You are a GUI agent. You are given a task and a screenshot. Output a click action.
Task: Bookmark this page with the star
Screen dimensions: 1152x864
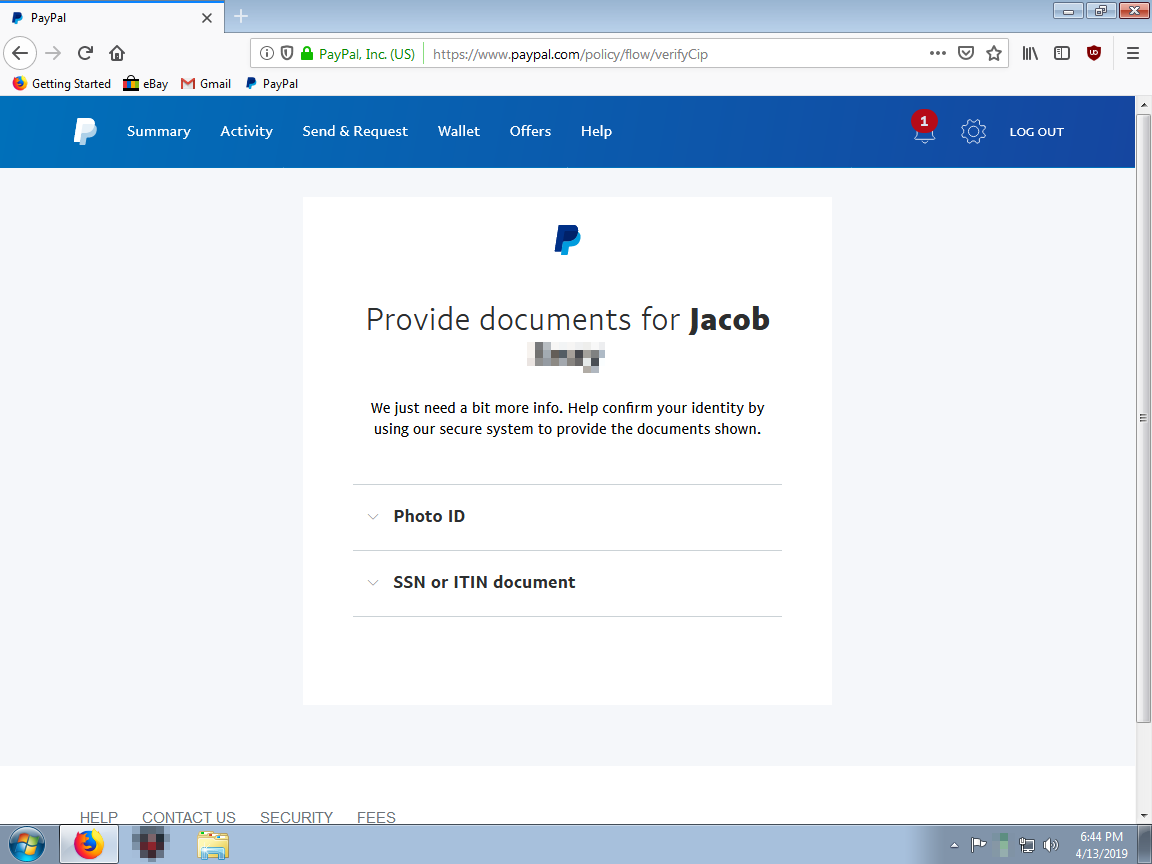click(994, 53)
